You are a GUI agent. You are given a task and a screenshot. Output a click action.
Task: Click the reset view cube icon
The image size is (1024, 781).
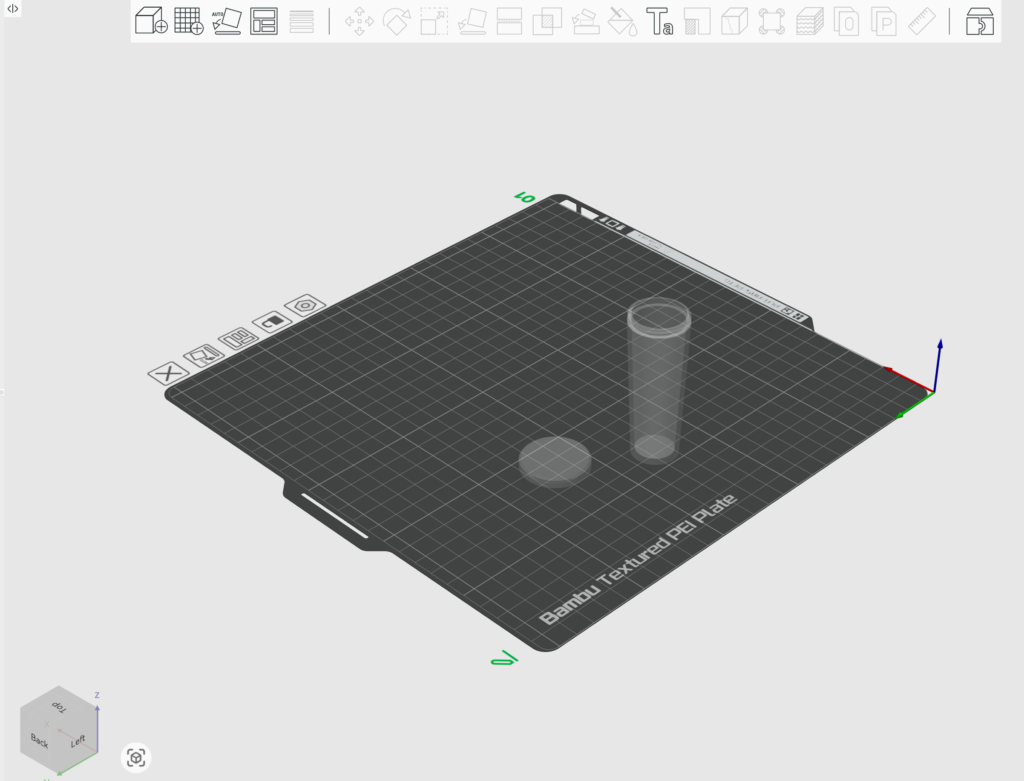point(136,757)
